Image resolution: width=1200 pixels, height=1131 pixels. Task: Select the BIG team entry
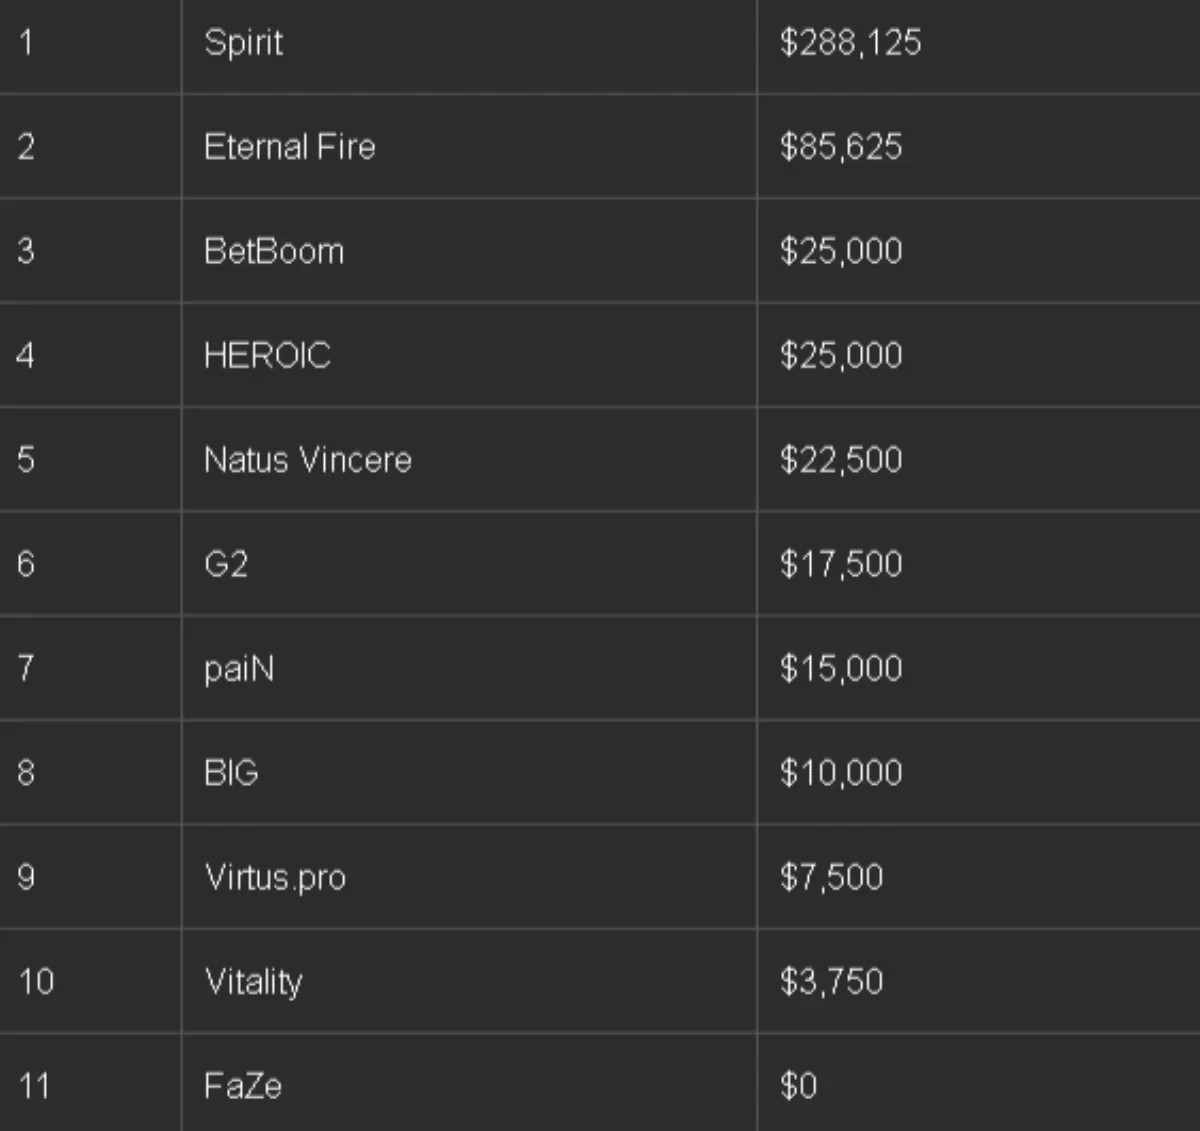[x=231, y=773]
